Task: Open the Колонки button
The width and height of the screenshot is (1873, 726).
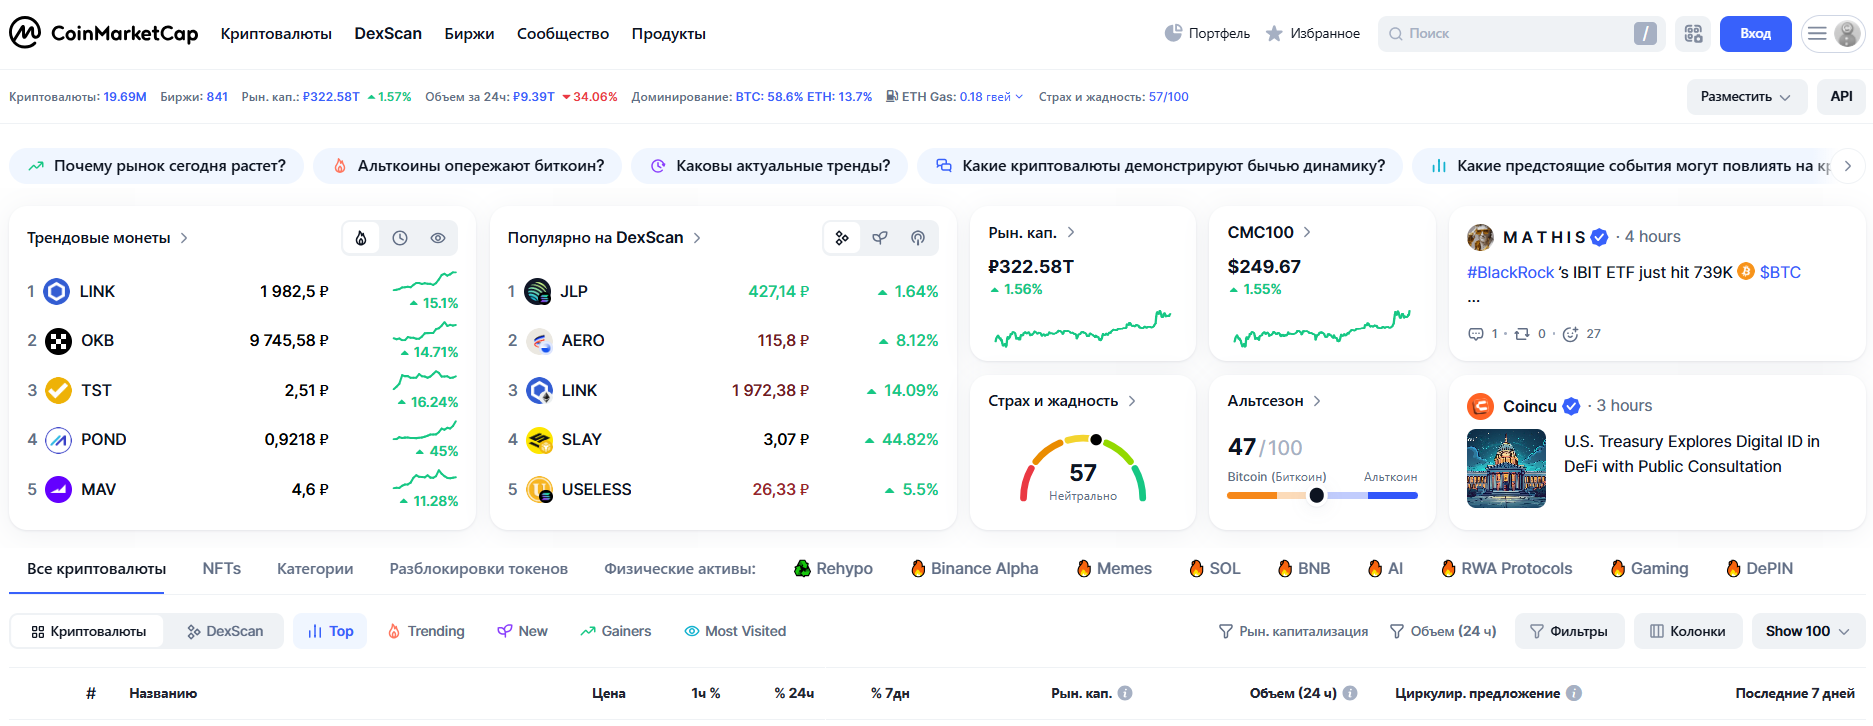Action: click(x=1688, y=631)
